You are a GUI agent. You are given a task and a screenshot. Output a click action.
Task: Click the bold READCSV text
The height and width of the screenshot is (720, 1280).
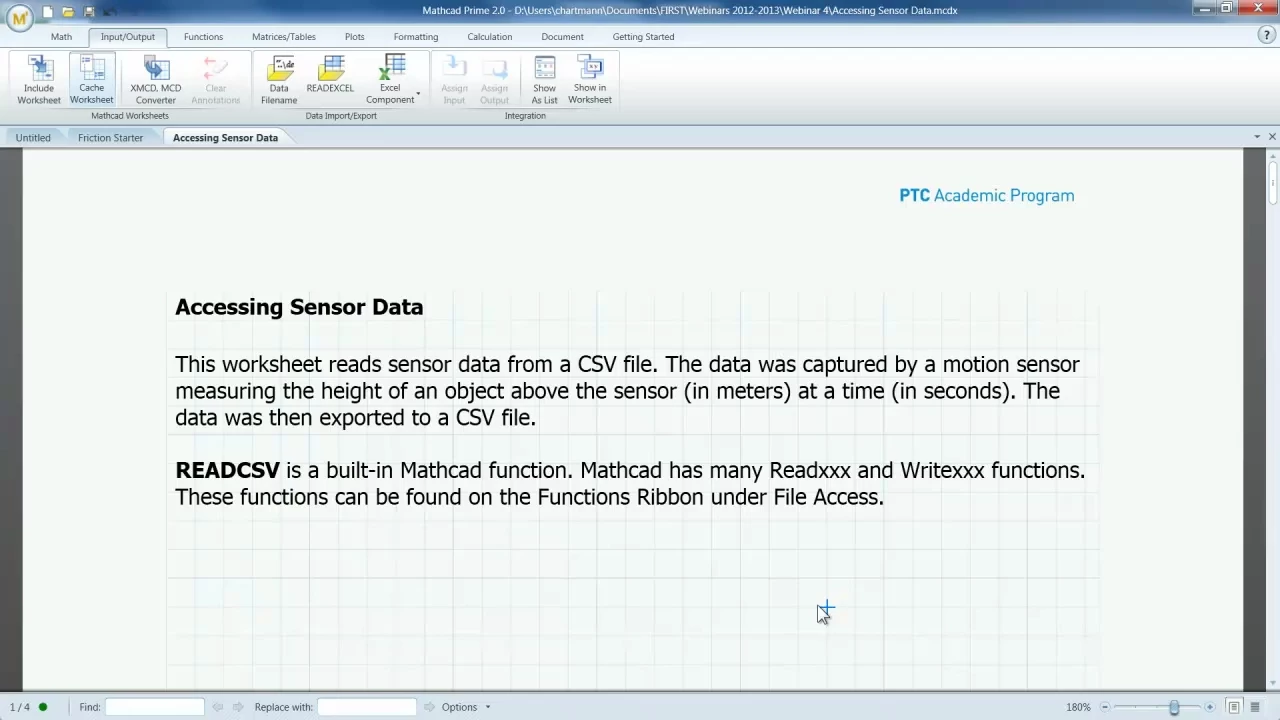tap(227, 470)
